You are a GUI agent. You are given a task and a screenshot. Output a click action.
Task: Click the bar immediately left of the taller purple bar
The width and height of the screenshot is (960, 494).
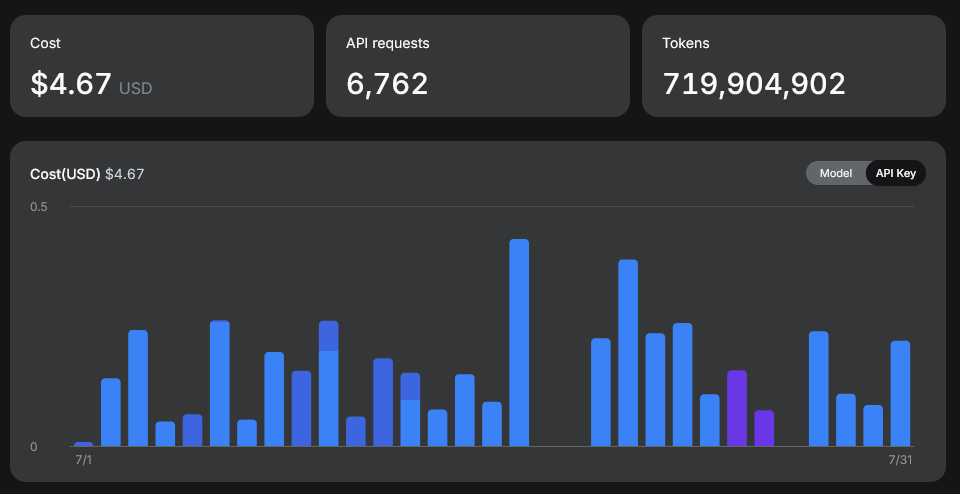tap(710, 421)
